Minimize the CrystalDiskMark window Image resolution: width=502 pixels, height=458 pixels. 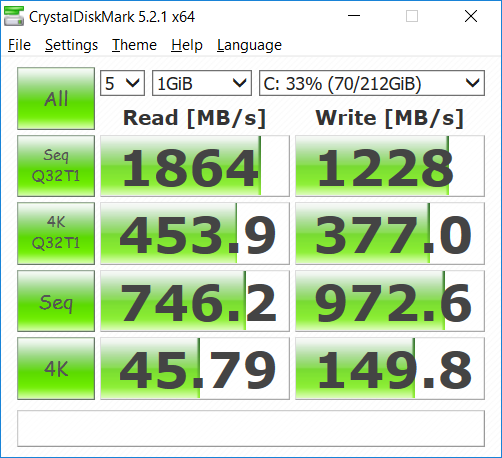tap(354, 16)
